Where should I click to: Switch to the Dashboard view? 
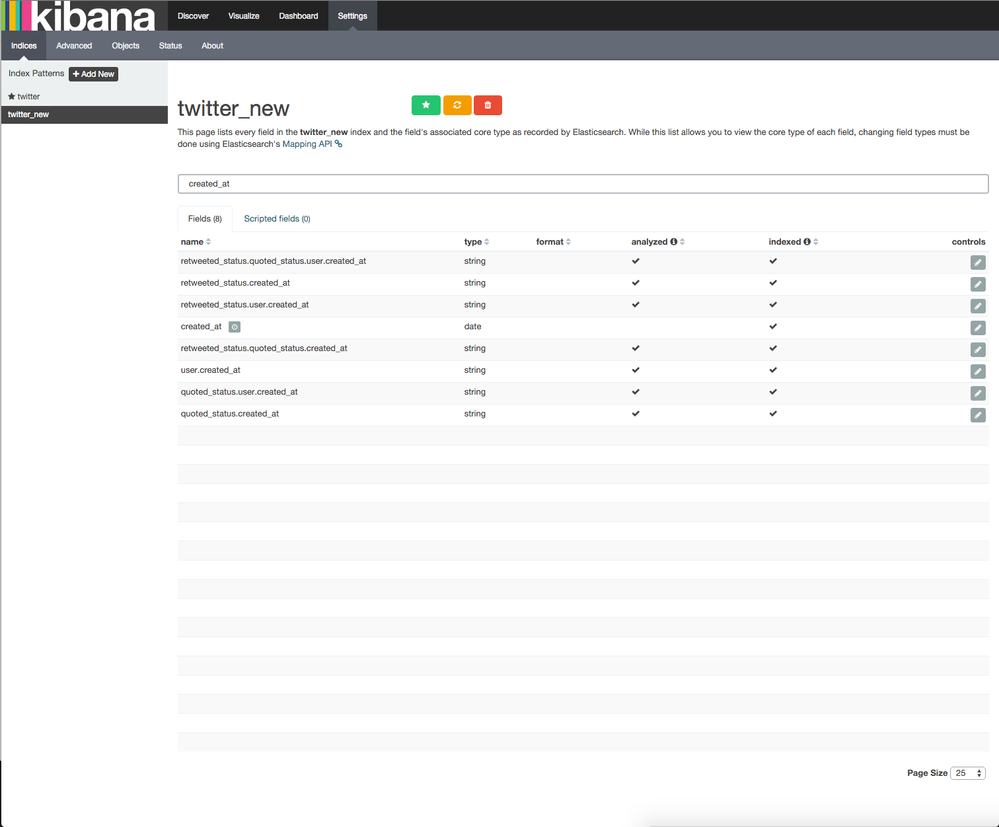tap(299, 15)
